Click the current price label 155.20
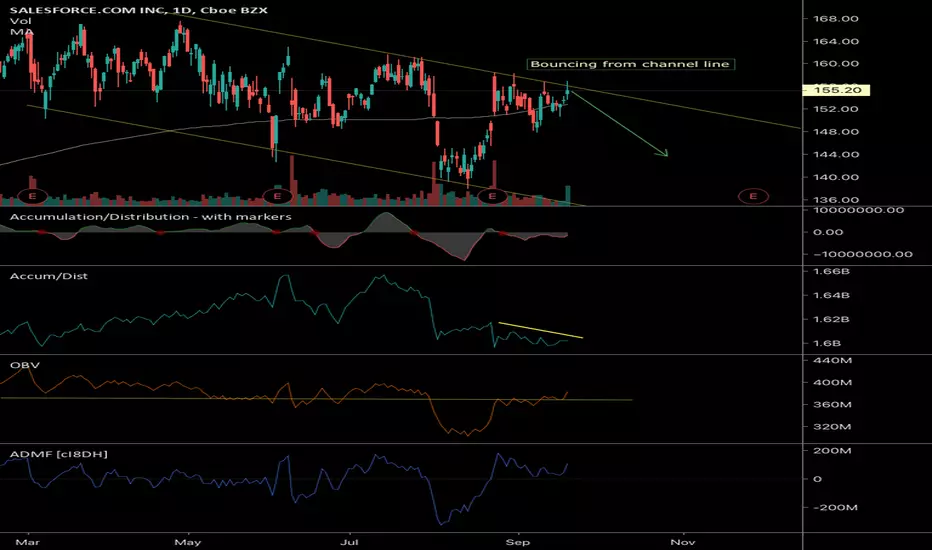This screenshot has height=550, width=932. (x=836, y=90)
